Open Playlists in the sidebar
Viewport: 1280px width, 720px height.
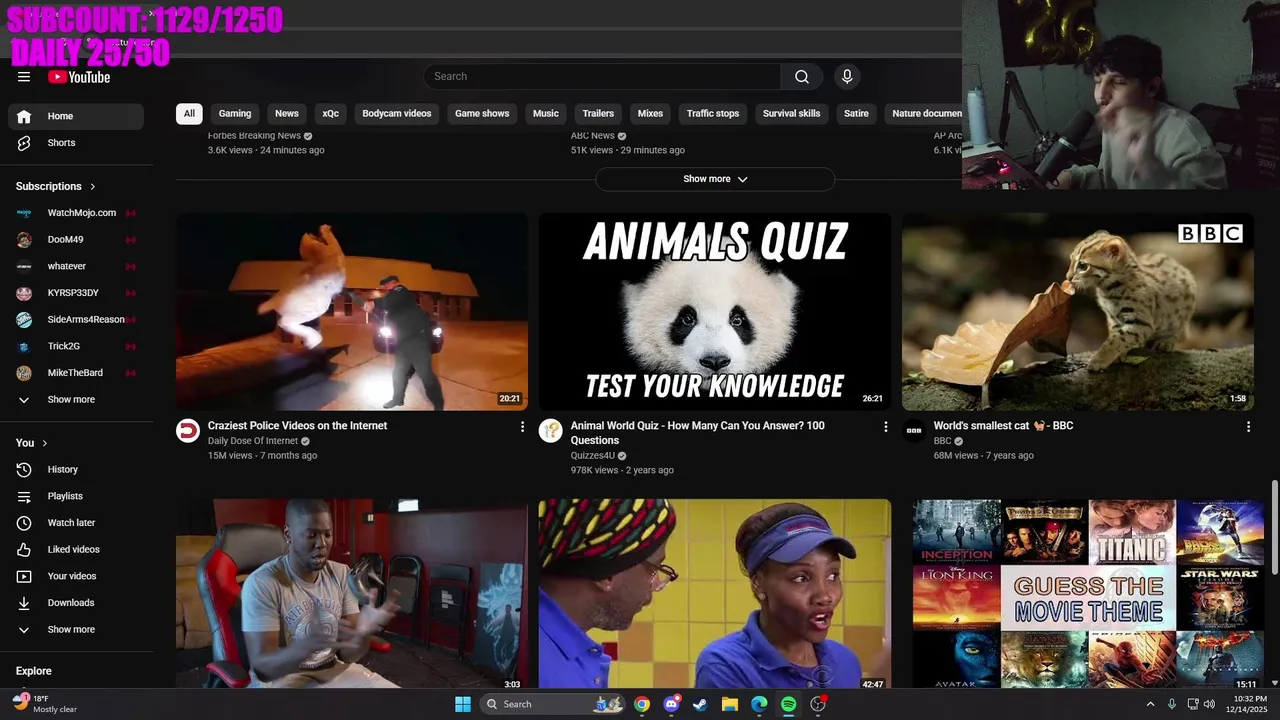(x=76, y=496)
